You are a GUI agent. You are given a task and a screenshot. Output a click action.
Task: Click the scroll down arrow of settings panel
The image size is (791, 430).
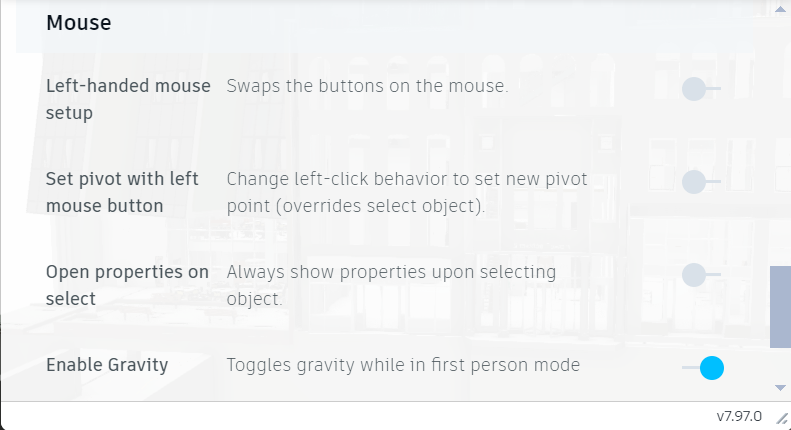(780, 387)
